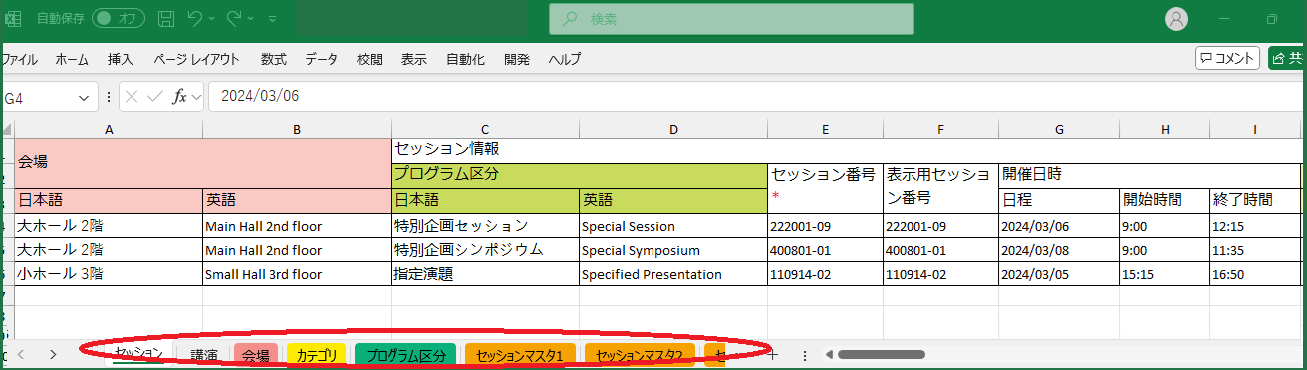1307x370 pixels.
Task: Click cell 指定演題
Action: click(x=485, y=274)
